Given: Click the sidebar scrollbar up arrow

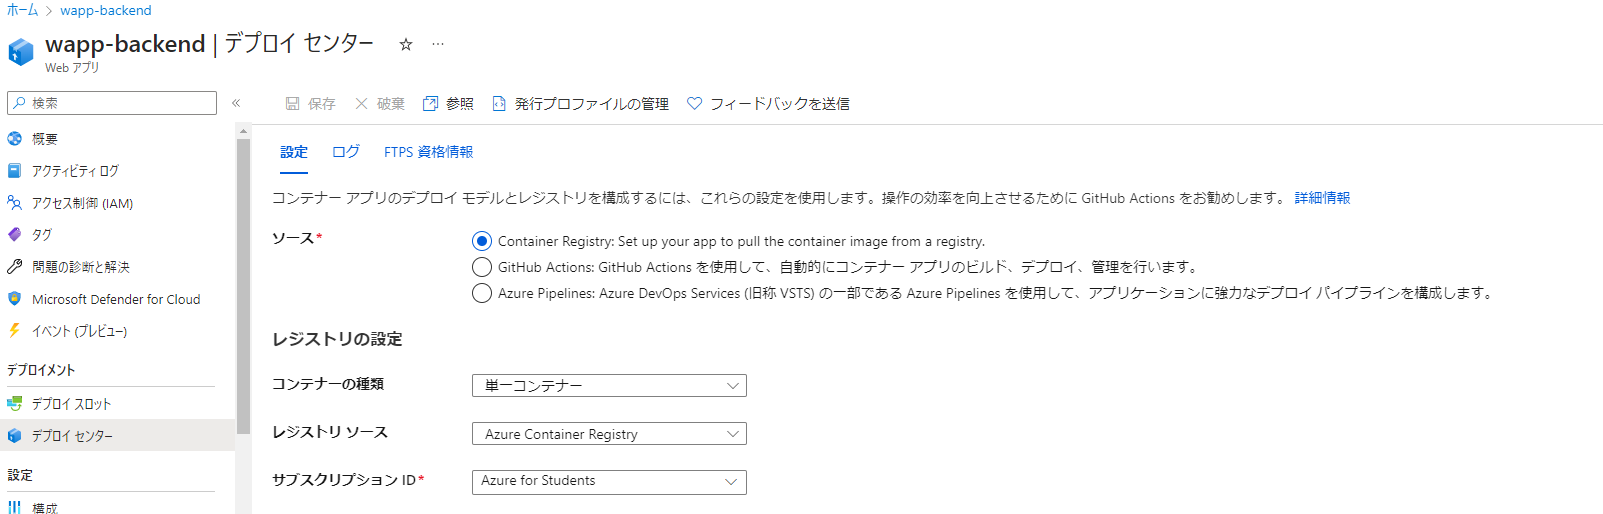Looking at the screenshot, I should 243,131.
